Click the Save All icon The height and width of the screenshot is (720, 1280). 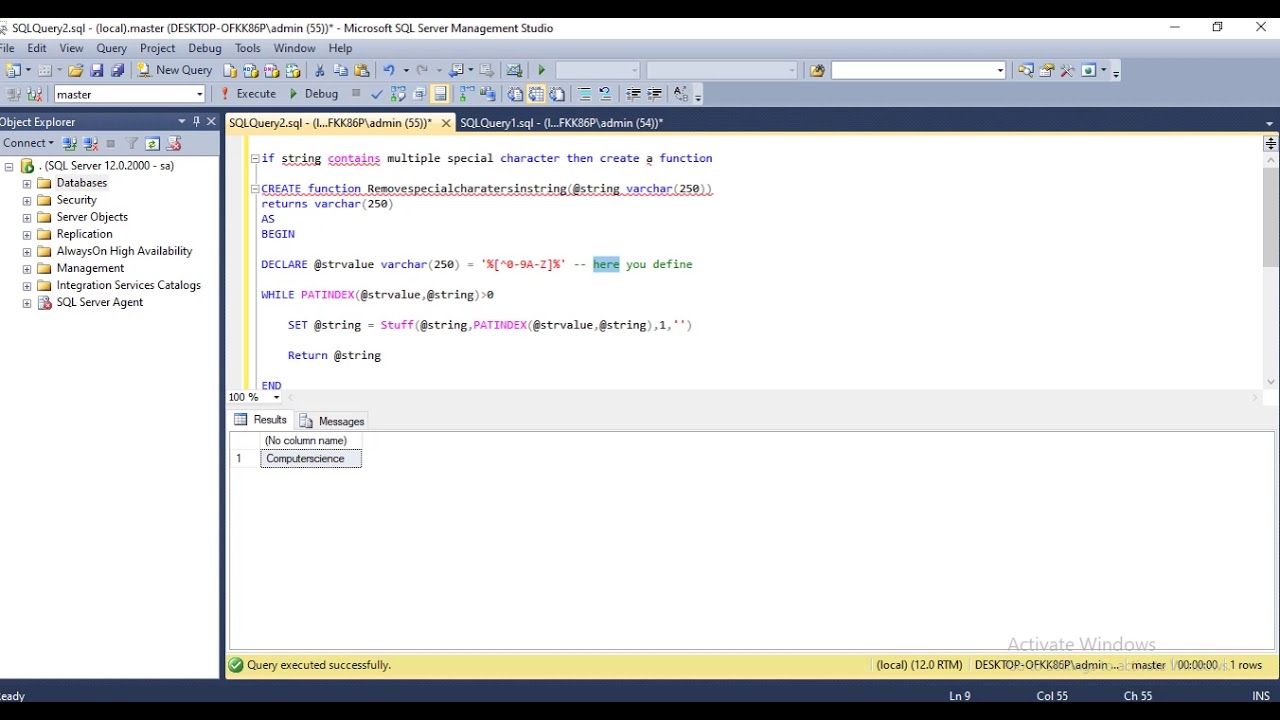(x=117, y=70)
